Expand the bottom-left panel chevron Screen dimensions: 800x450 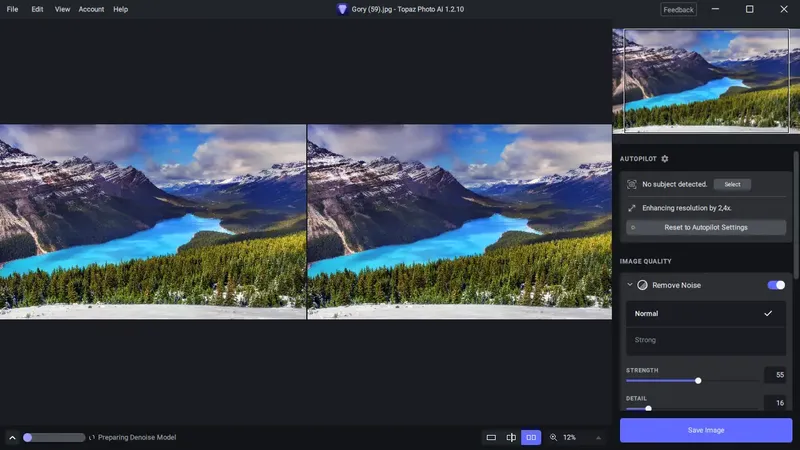(12, 437)
